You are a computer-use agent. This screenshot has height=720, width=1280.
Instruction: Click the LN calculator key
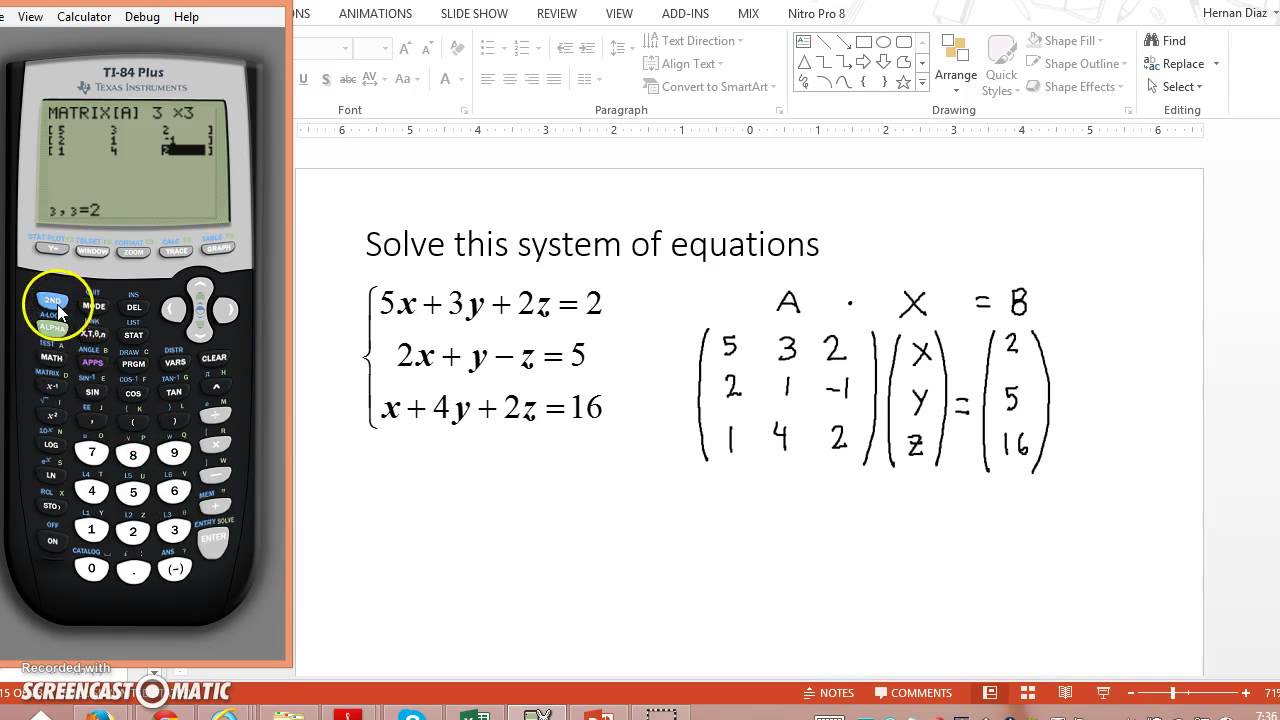click(x=52, y=475)
